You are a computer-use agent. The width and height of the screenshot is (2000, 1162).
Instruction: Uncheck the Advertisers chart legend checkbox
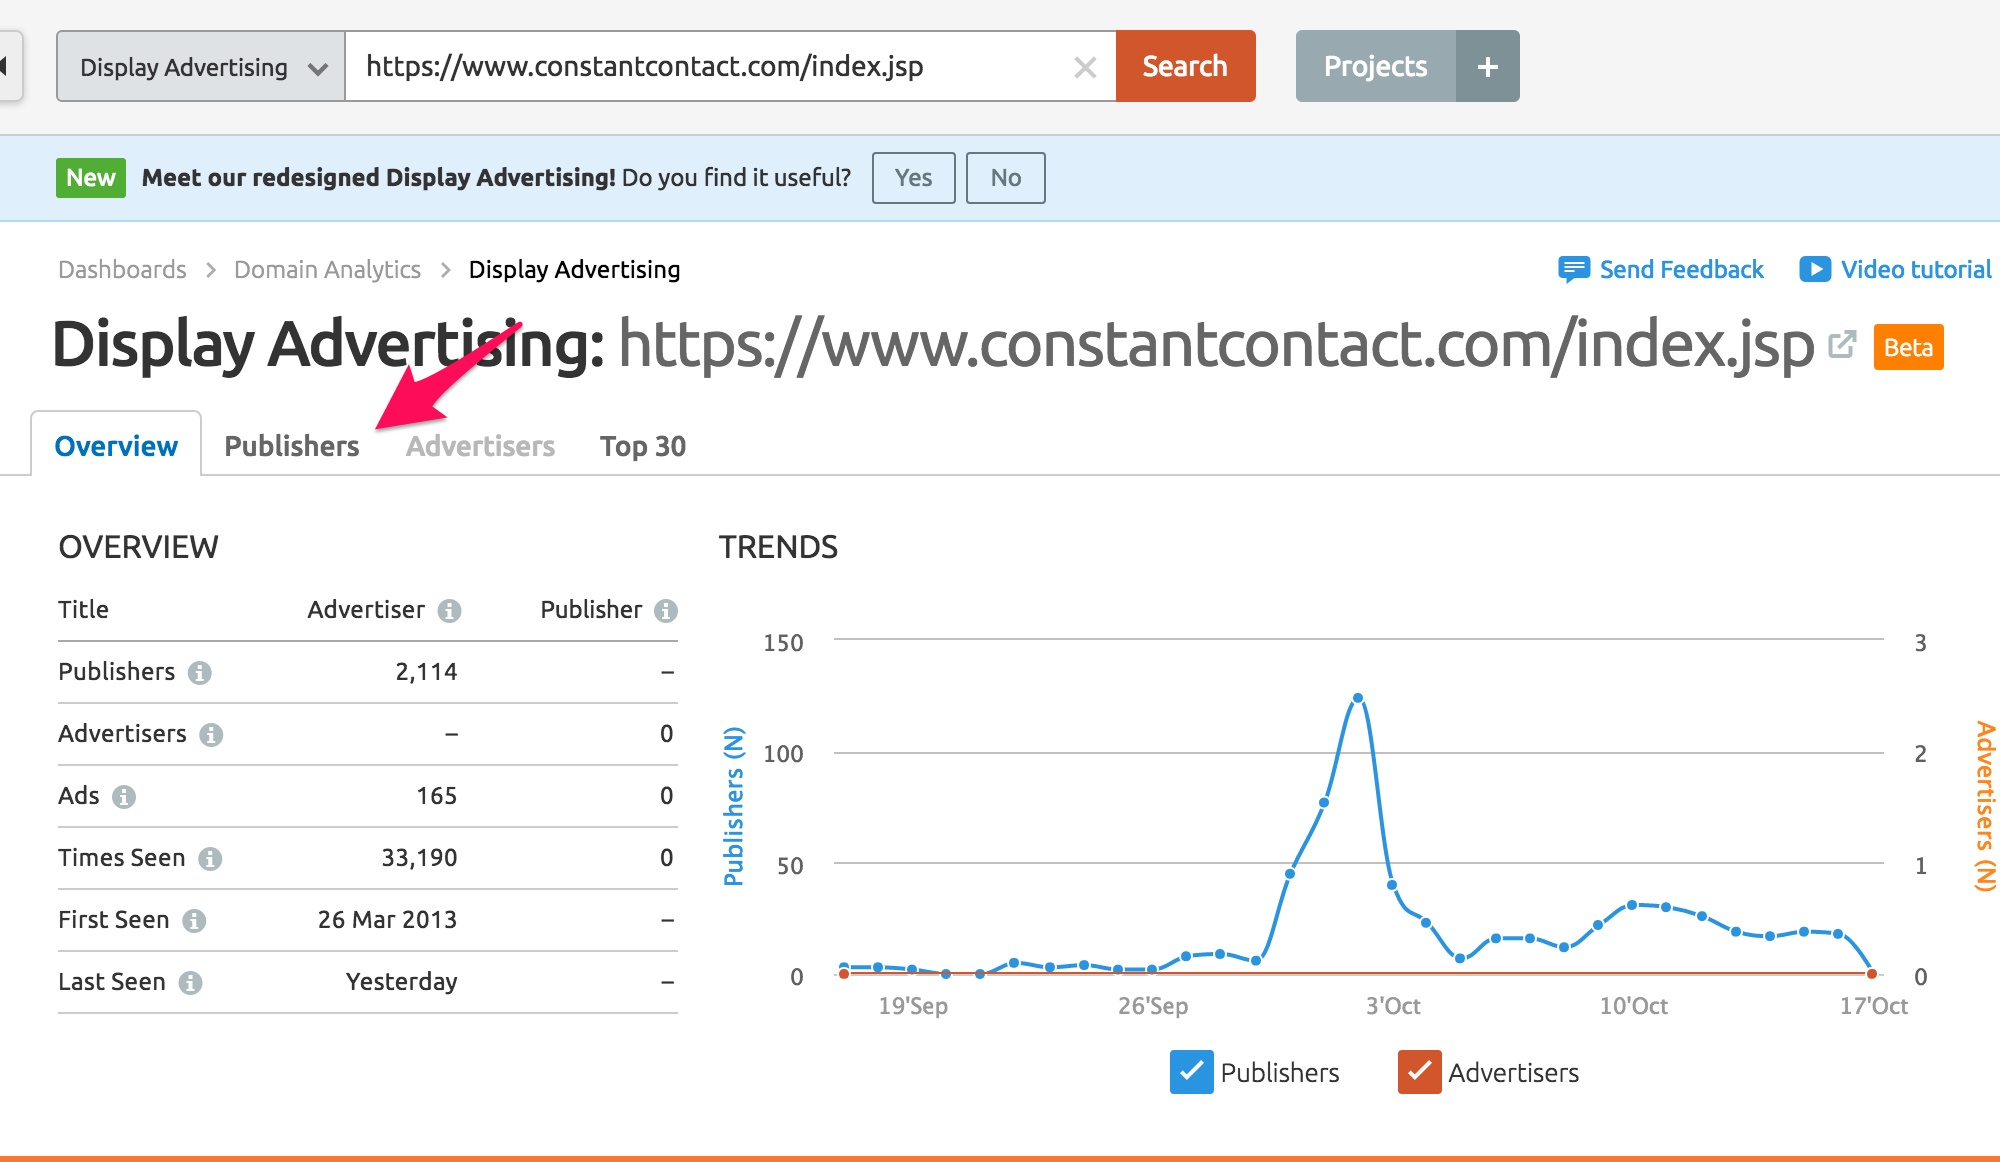pos(1419,1072)
